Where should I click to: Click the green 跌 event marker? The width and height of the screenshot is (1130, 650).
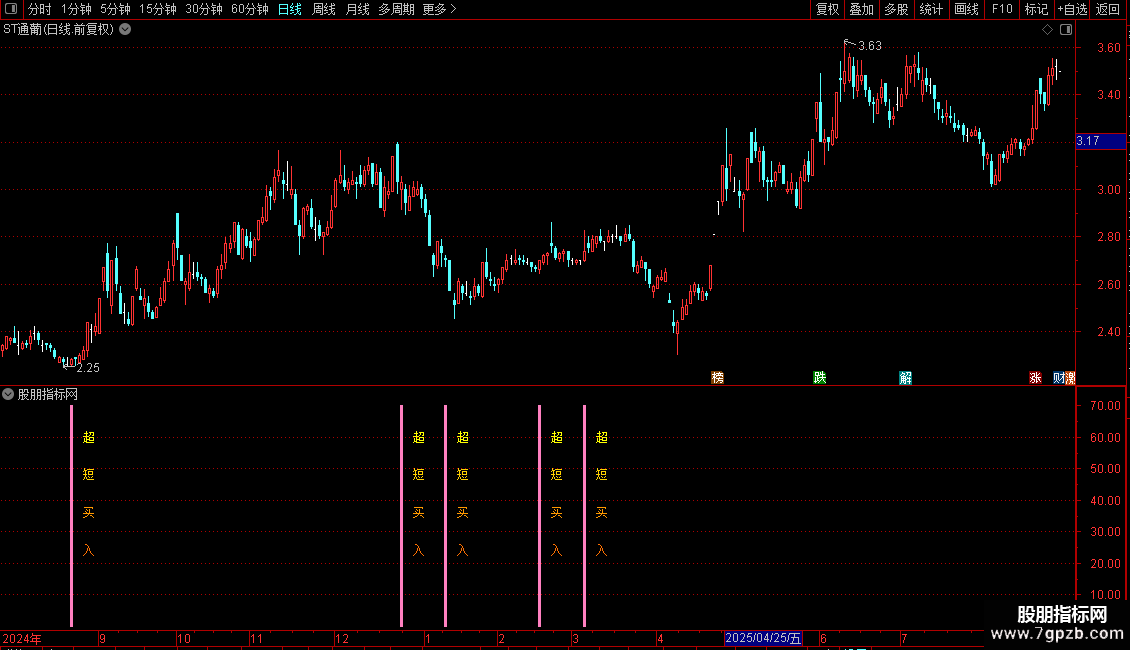pyautogui.click(x=819, y=378)
